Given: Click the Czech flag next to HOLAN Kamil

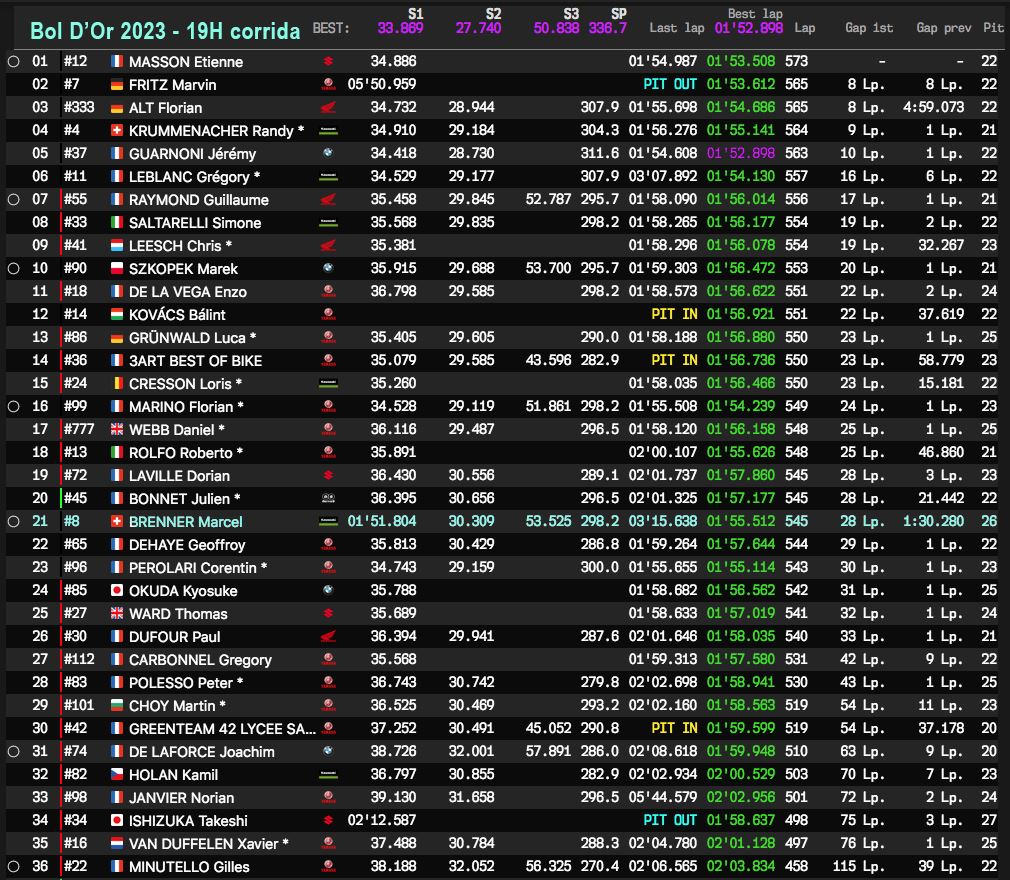Looking at the screenshot, I should pyautogui.click(x=117, y=774).
